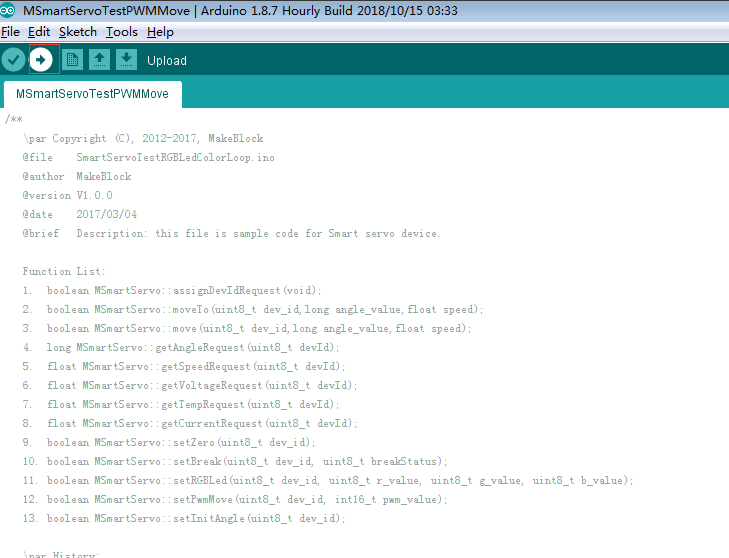This screenshot has width=729, height=558.
Task: Click the getAngleRequest(uint8_t devId) line
Action: 181,347
